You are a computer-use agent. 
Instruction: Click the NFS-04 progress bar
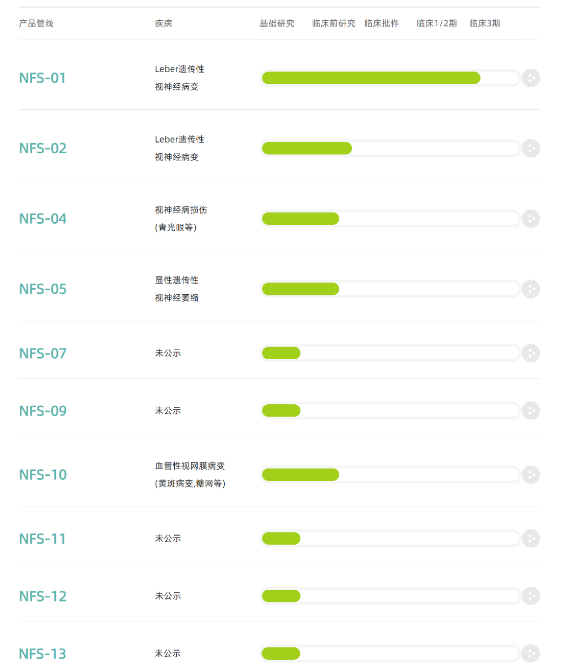[x=390, y=219]
